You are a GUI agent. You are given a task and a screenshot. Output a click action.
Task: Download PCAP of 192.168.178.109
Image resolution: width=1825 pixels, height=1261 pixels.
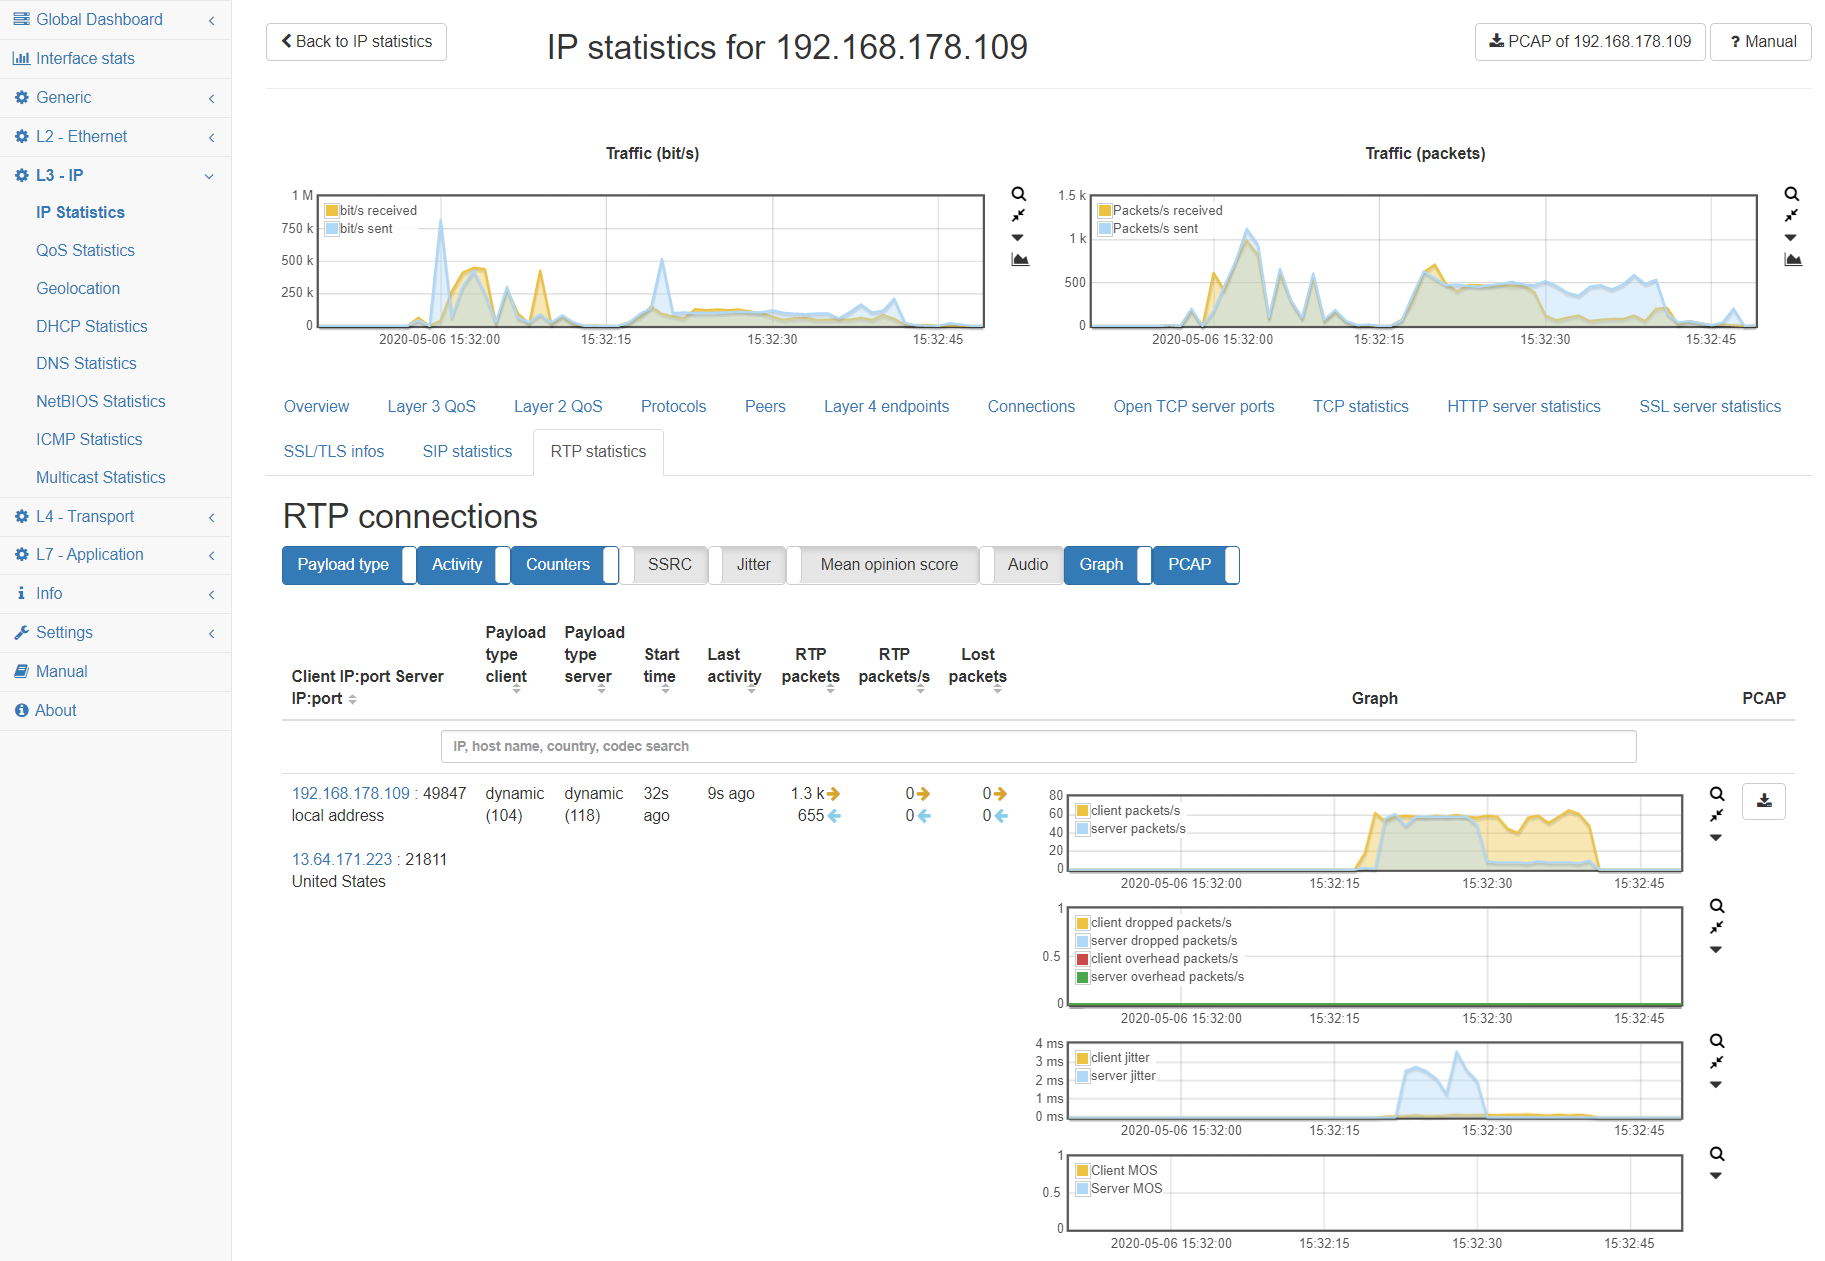pyautogui.click(x=1590, y=41)
